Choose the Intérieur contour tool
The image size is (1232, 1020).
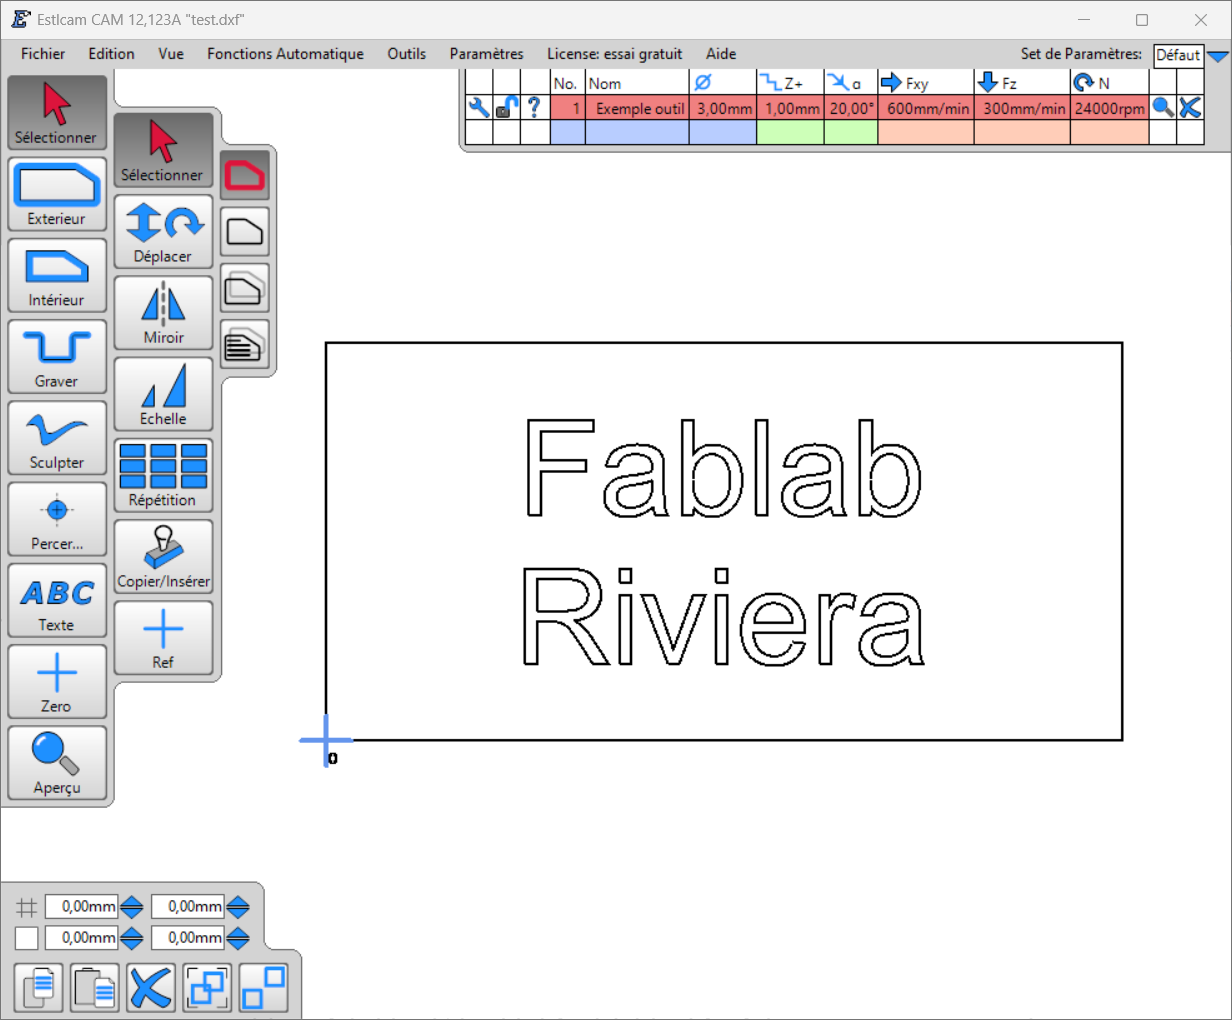(57, 276)
